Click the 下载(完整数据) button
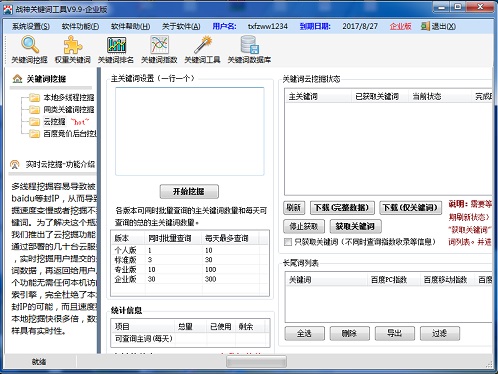498x374 pixels. tap(342, 208)
